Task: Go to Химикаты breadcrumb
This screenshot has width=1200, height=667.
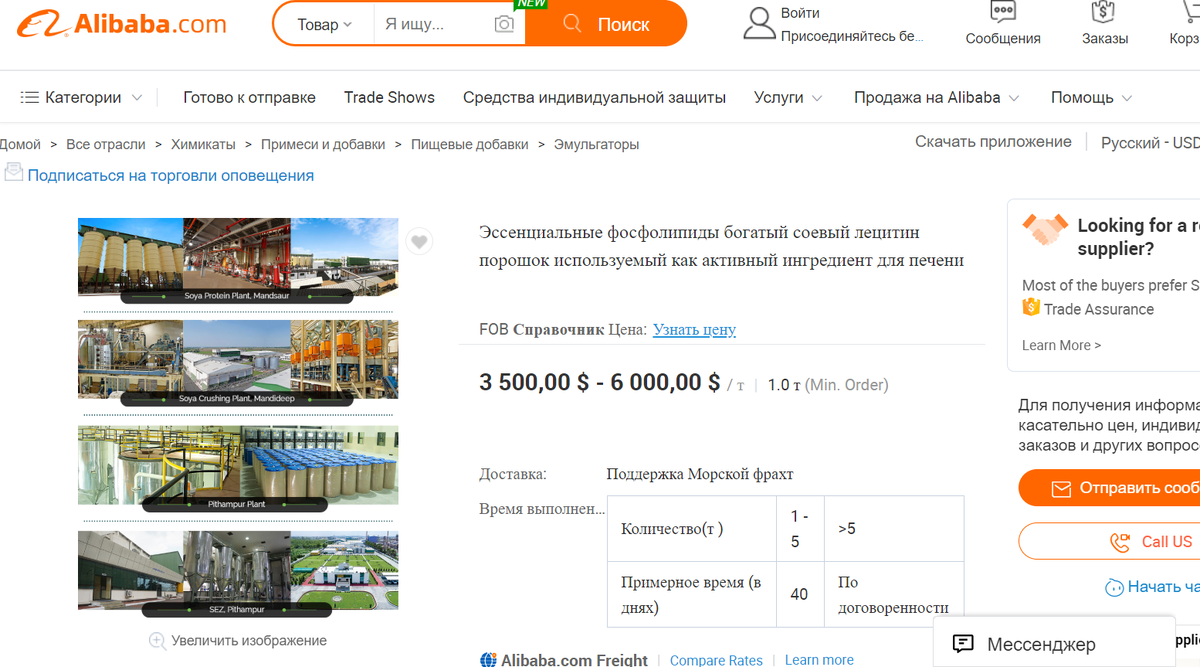Action: click(203, 144)
